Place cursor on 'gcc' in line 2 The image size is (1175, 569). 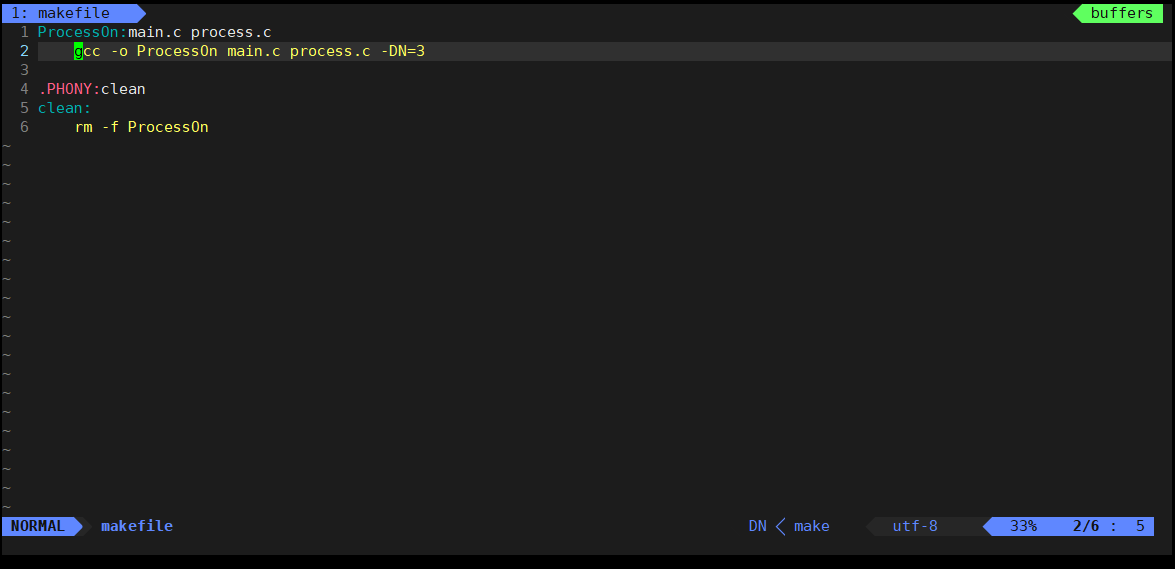coord(87,51)
